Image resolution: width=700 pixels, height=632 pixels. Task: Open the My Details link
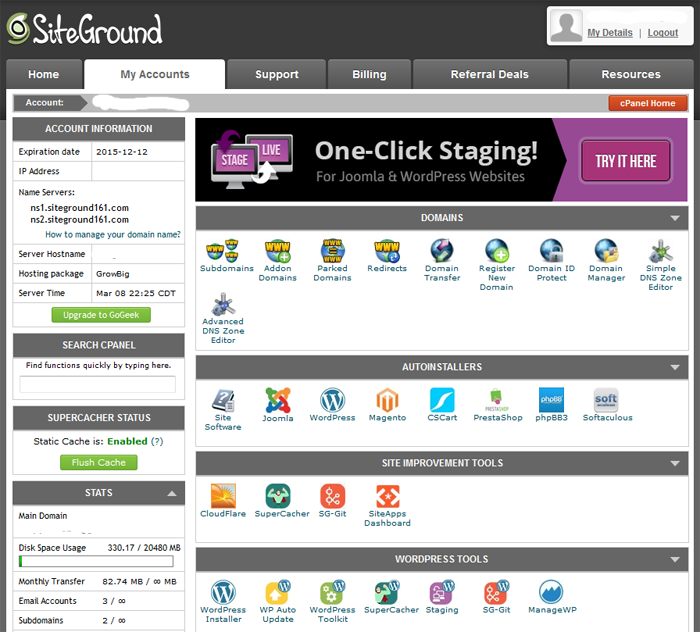pos(610,33)
